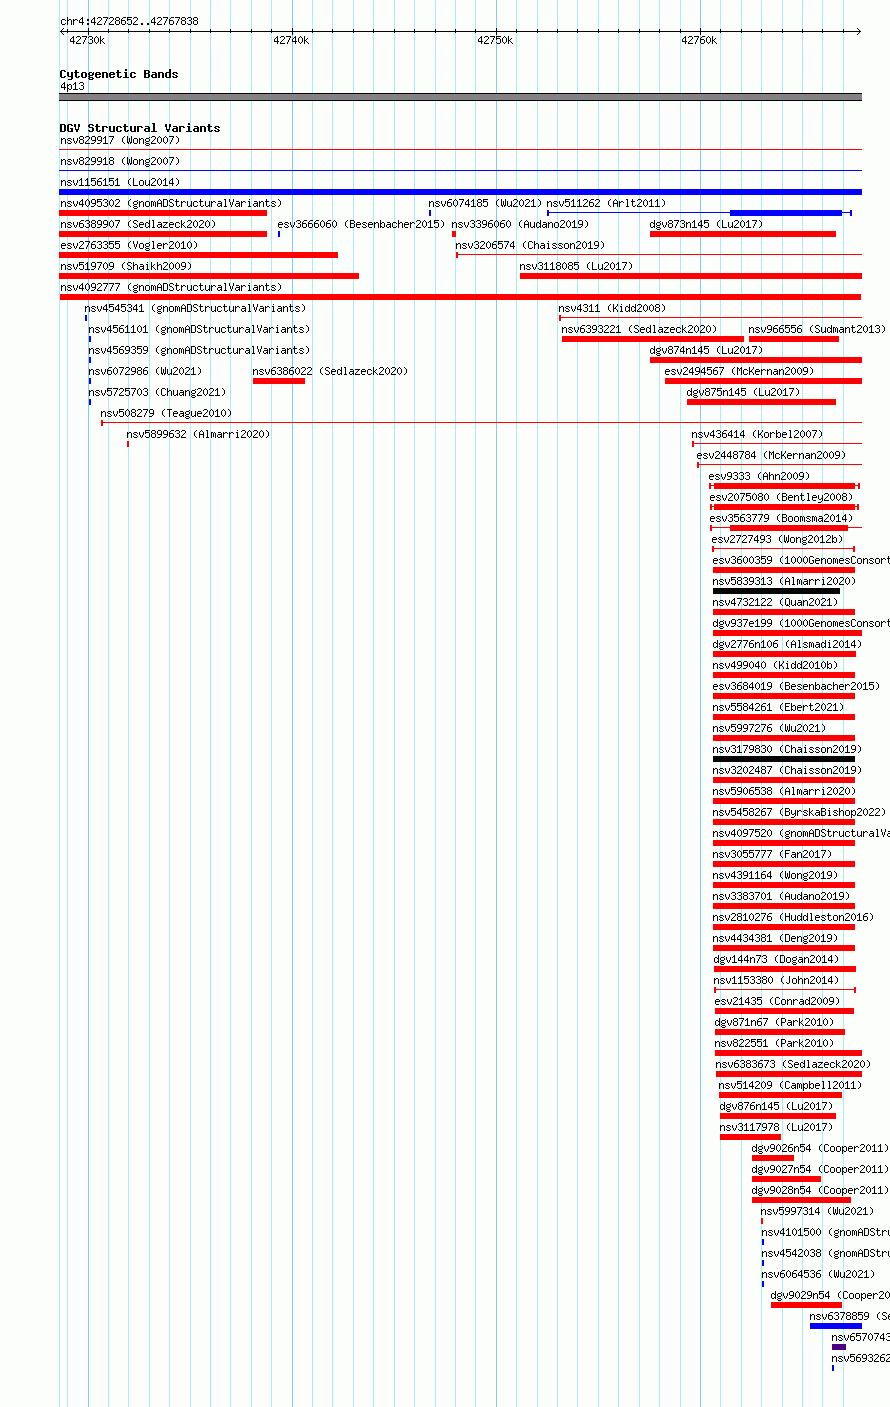Screen dimensions: 890x1407
Task: Open nsv511262 (Arlt2011) variant
Action: (606, 203)
